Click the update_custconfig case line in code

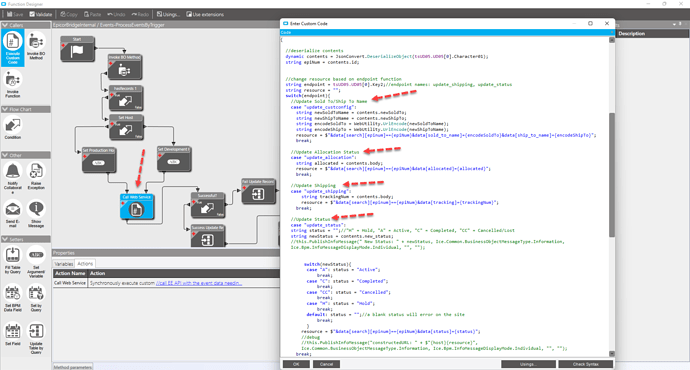click(x=323, y=107)
